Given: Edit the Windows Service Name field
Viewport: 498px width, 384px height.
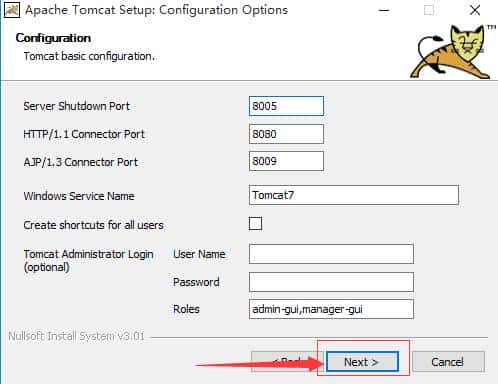Looking at the screenshot, I should [354, 195].
